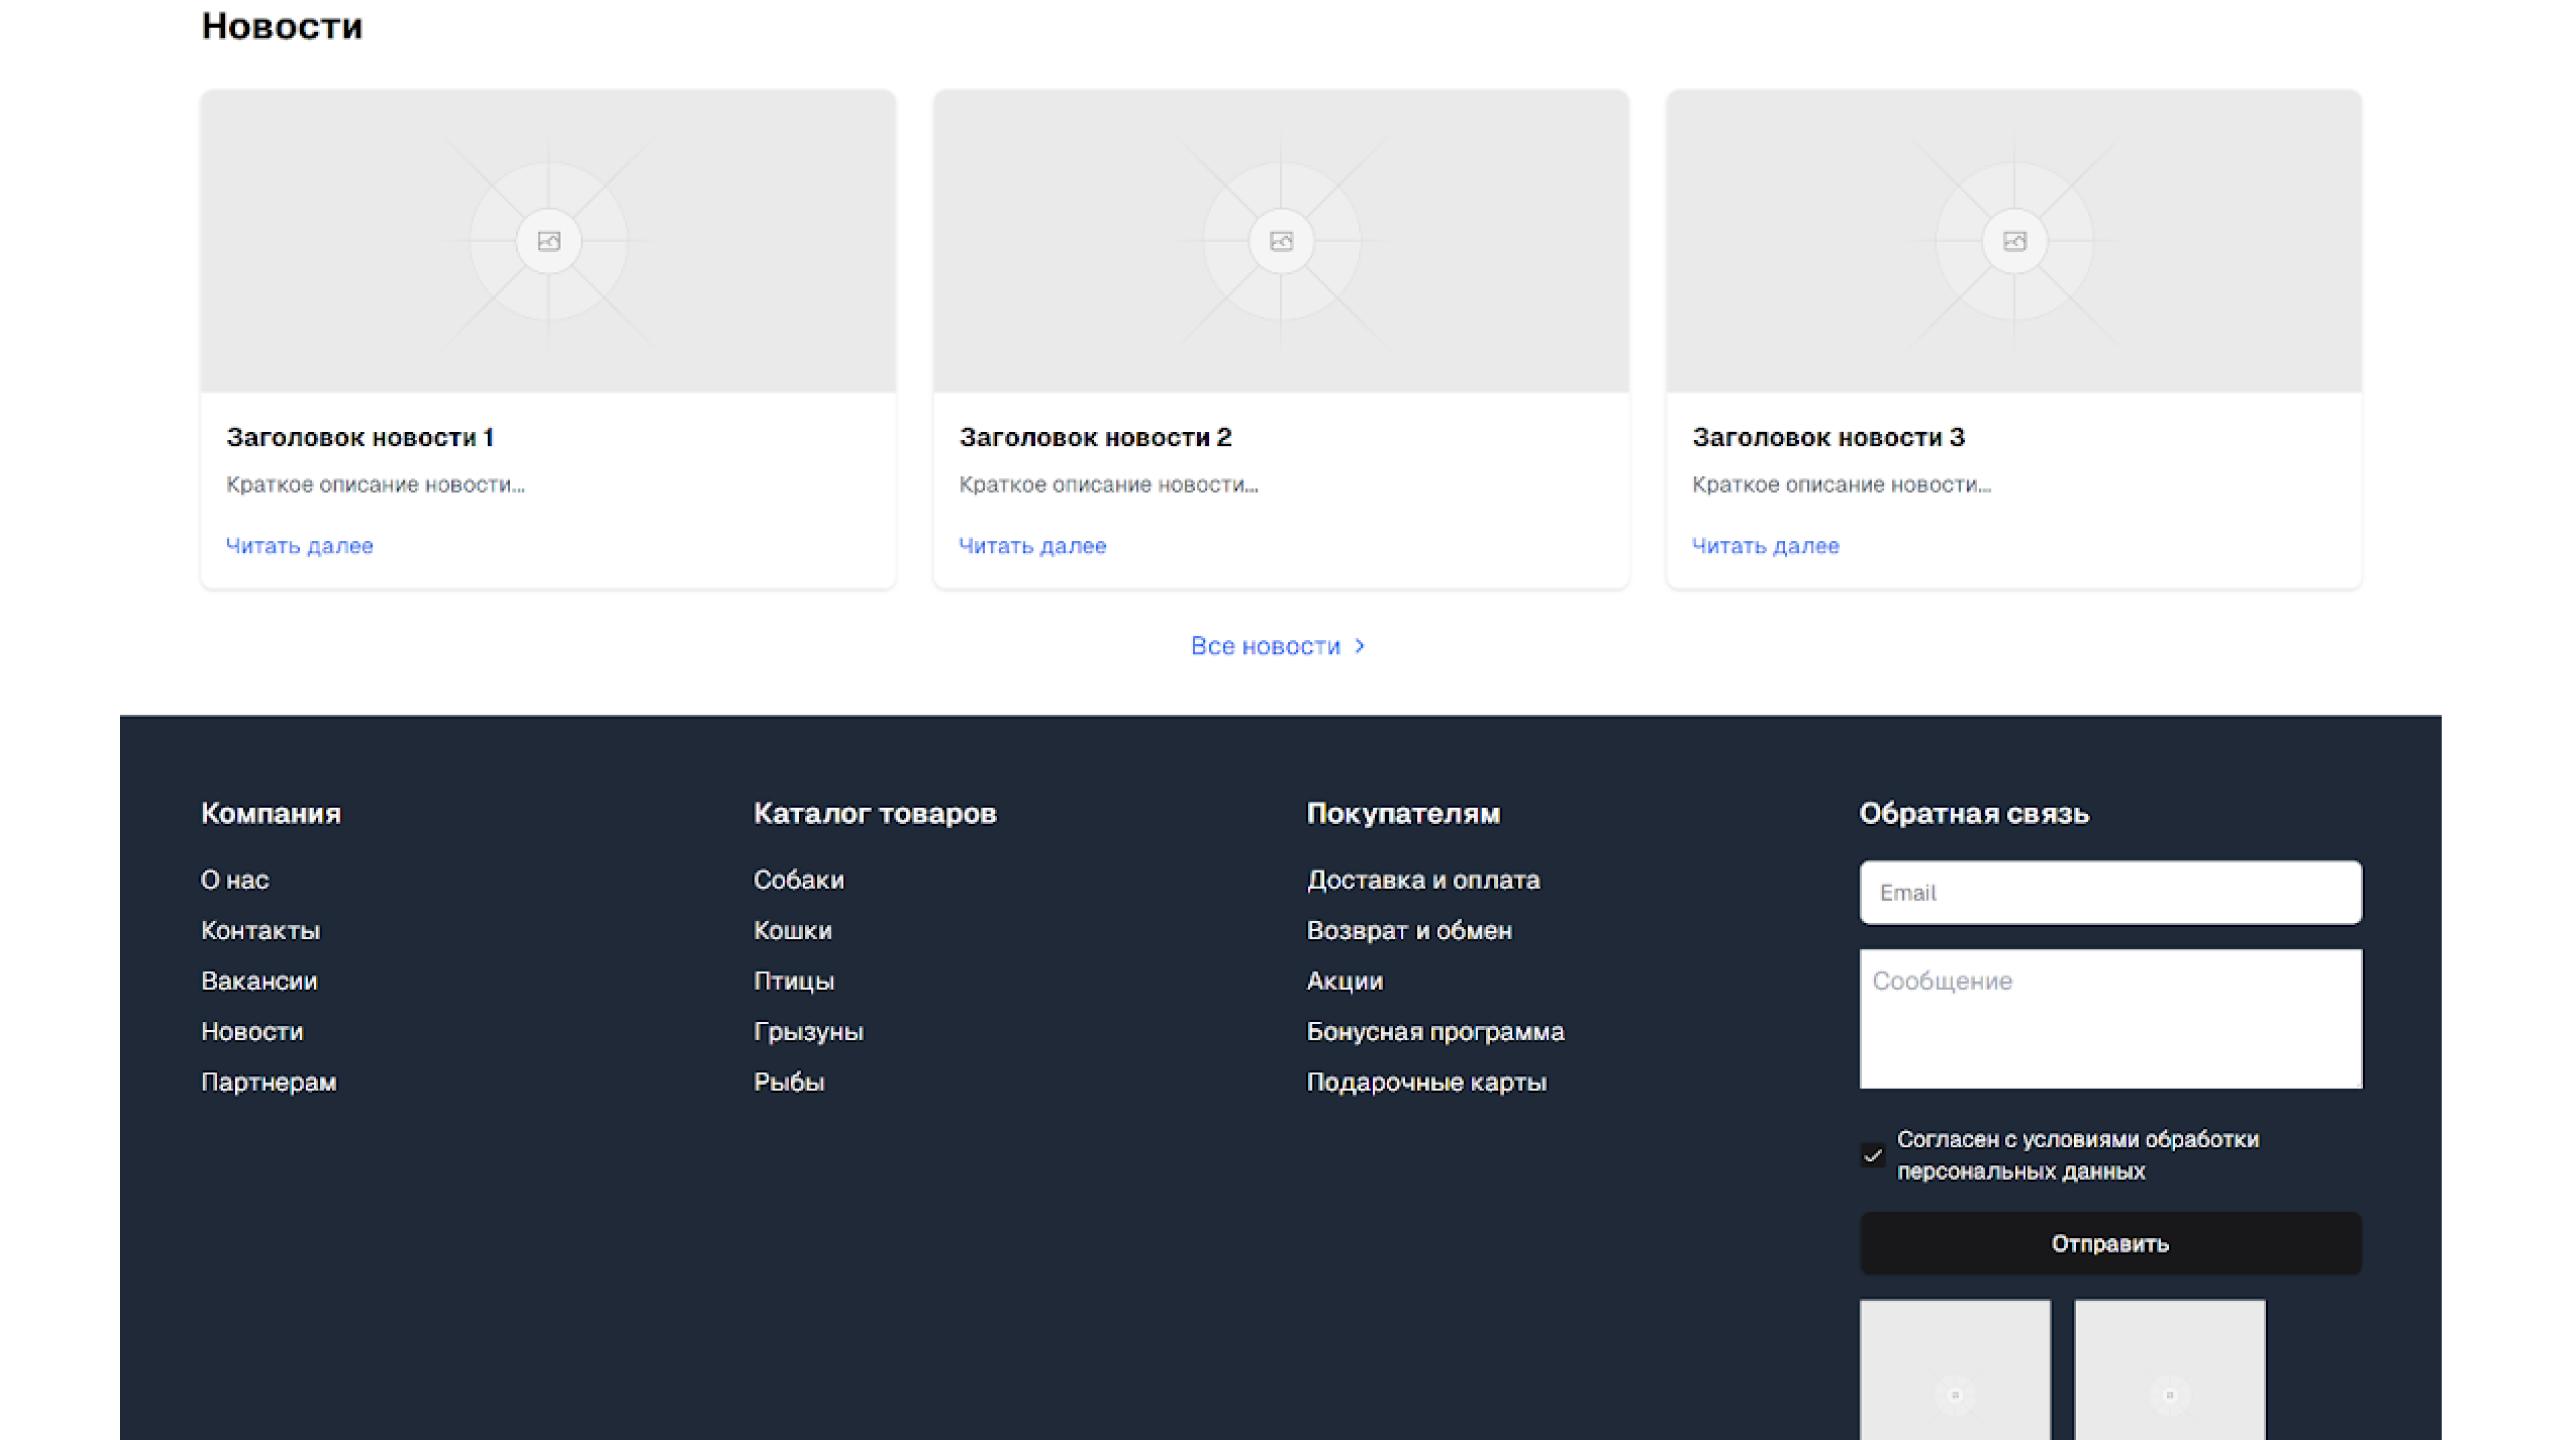
Task: Toggle personal data consent checkbox
Action: [1873, 1156]
